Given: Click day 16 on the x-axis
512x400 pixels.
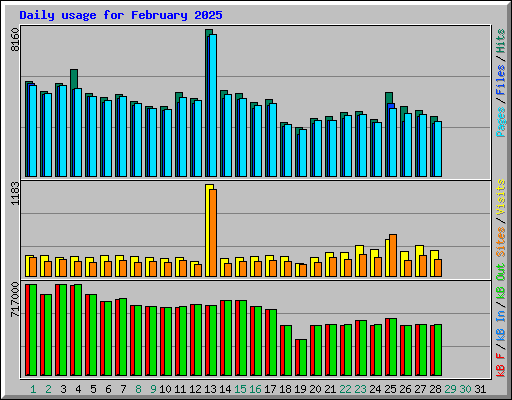Looking at the screenshot, I should [x=255, y=389].
